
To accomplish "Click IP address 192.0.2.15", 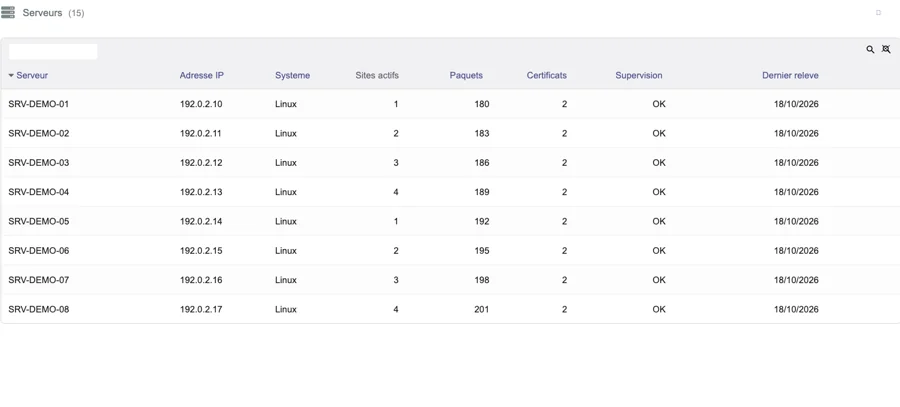I will coord(201,250).
